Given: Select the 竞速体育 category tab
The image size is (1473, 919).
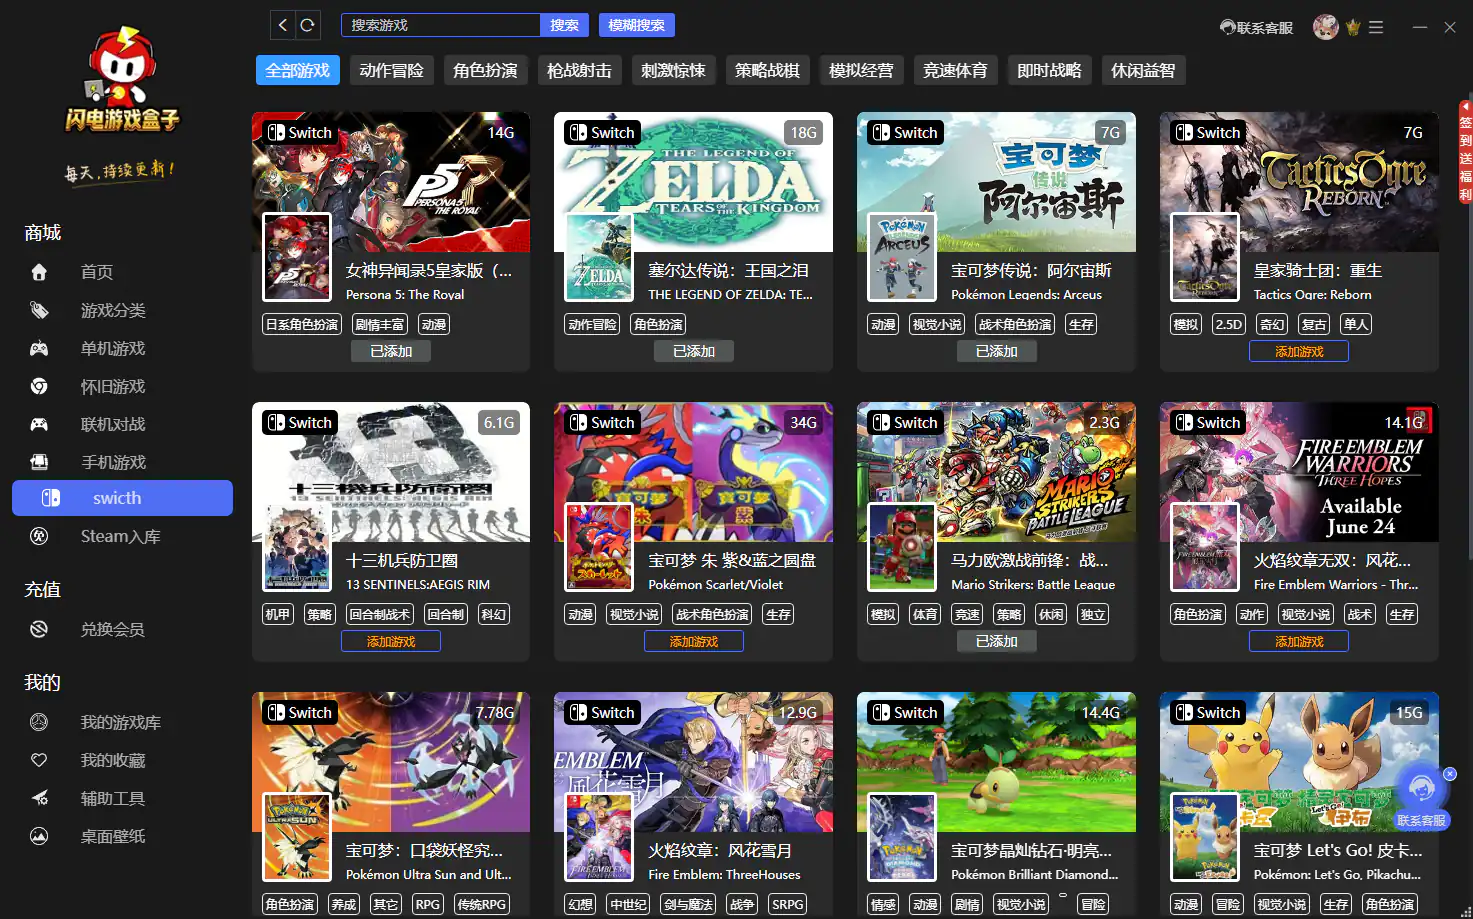Looking at the screenshot, I should tap(956, 70).
